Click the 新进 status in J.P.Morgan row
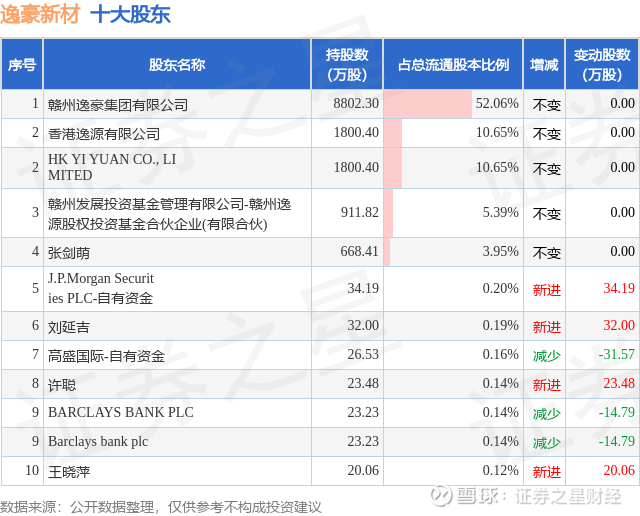The height and width of the screenshot is (516, 640). coord(547,289)
